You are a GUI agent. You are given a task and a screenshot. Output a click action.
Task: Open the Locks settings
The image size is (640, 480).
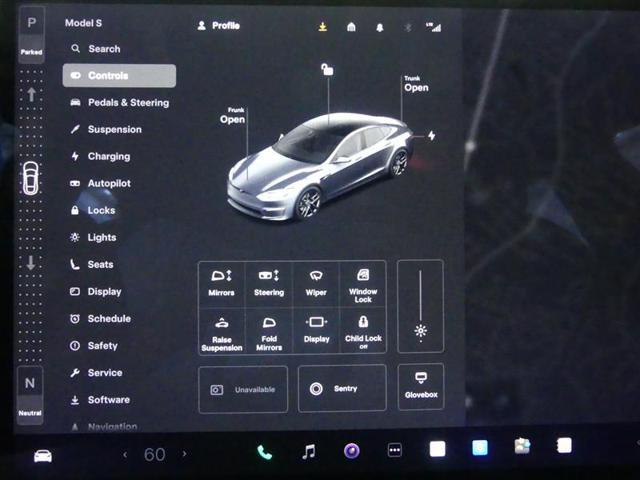click(93, 210)
